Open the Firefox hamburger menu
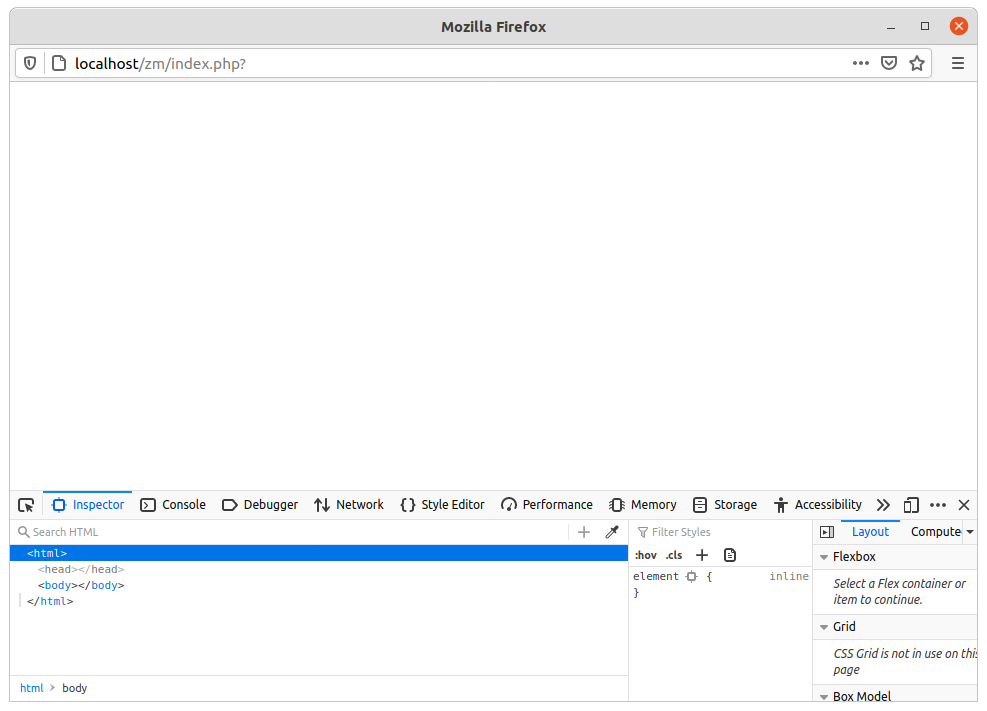 tap(957, 64)
